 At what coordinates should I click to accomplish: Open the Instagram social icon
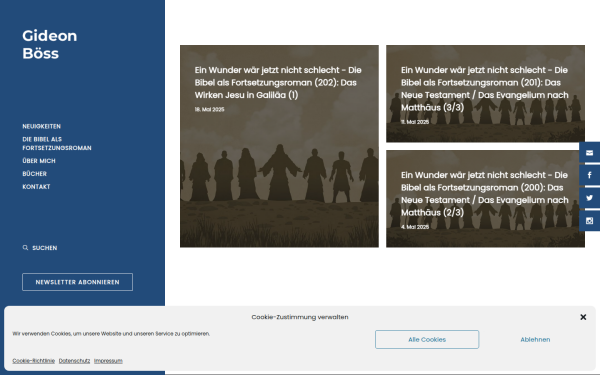(x=589, y=221)
